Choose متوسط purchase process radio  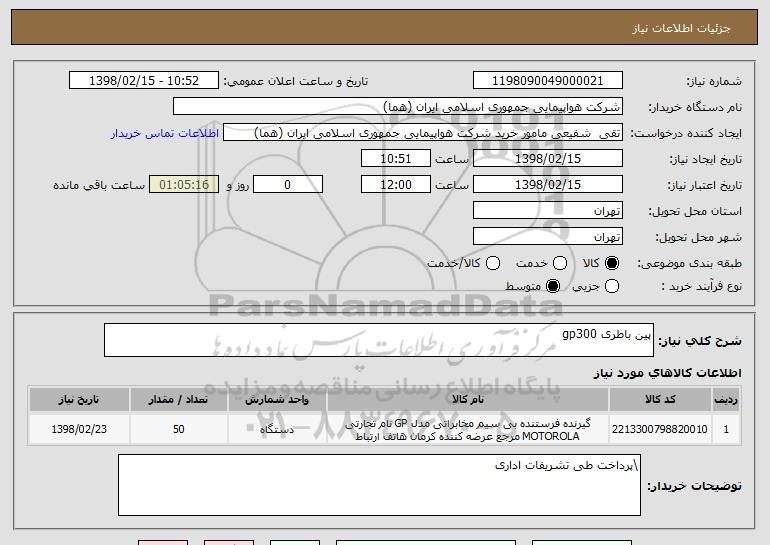click(x=553, y=286)
